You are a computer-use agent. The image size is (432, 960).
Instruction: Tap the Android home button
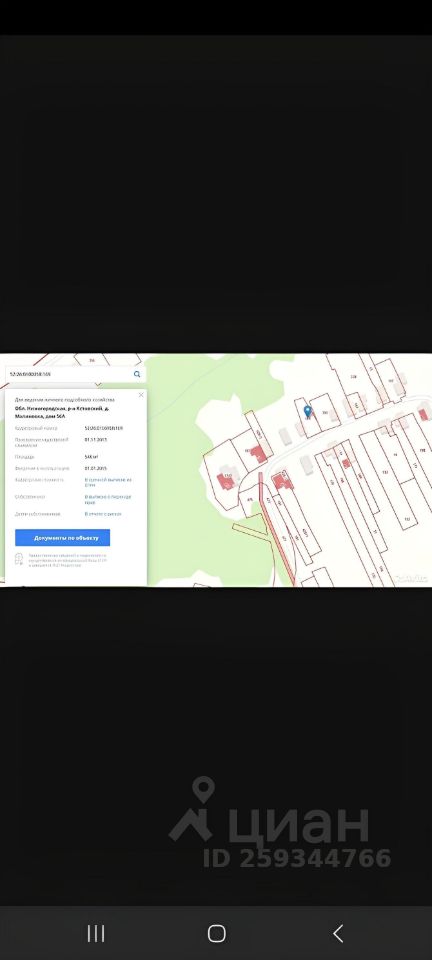pyautogui.click(x=217, y=933)
